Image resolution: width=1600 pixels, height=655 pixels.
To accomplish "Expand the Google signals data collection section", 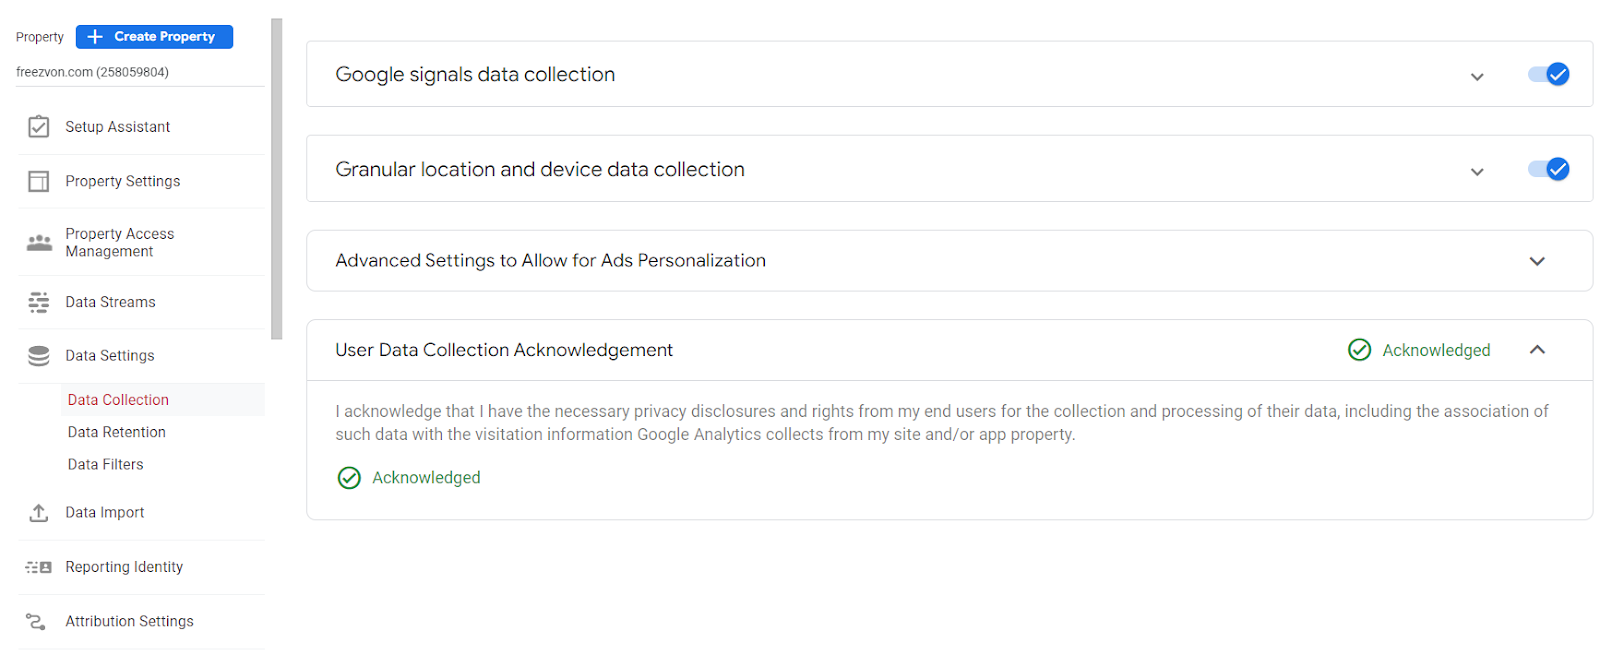I will (x=1477, y=77).
